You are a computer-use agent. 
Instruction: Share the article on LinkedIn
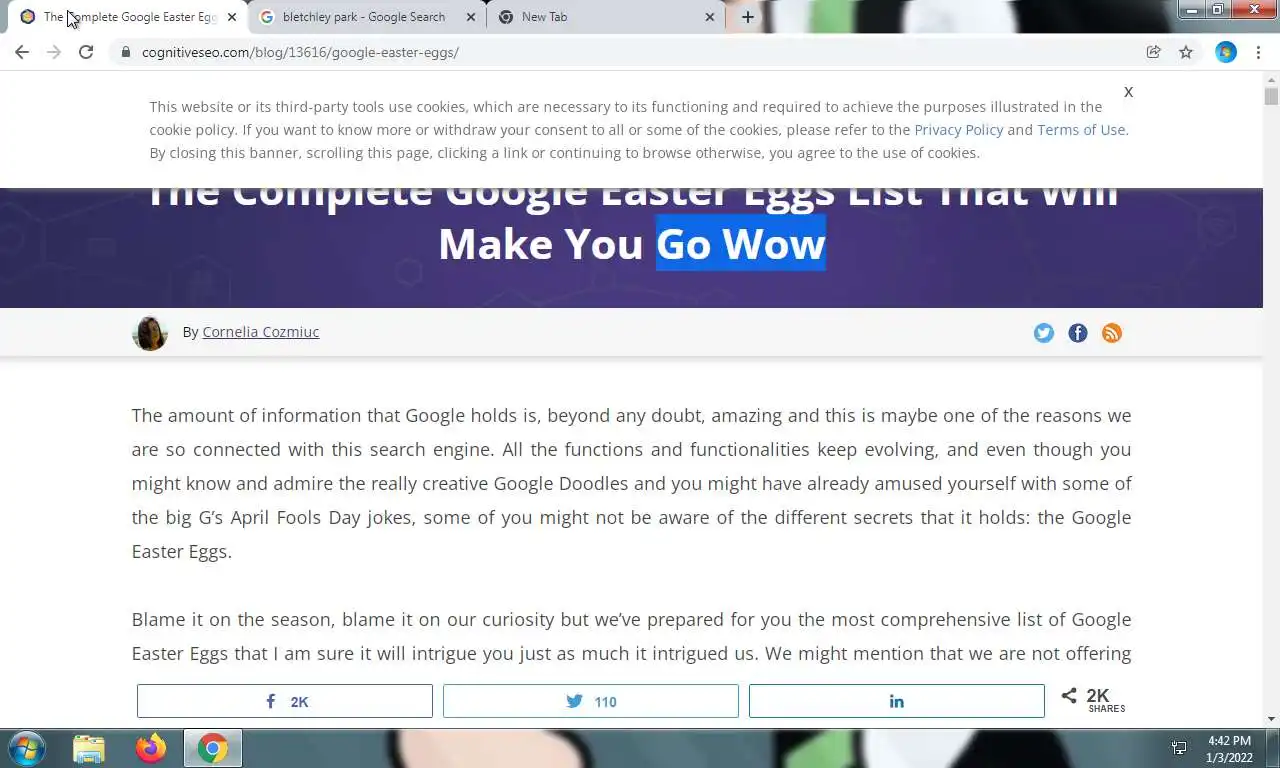pos(897,701)
